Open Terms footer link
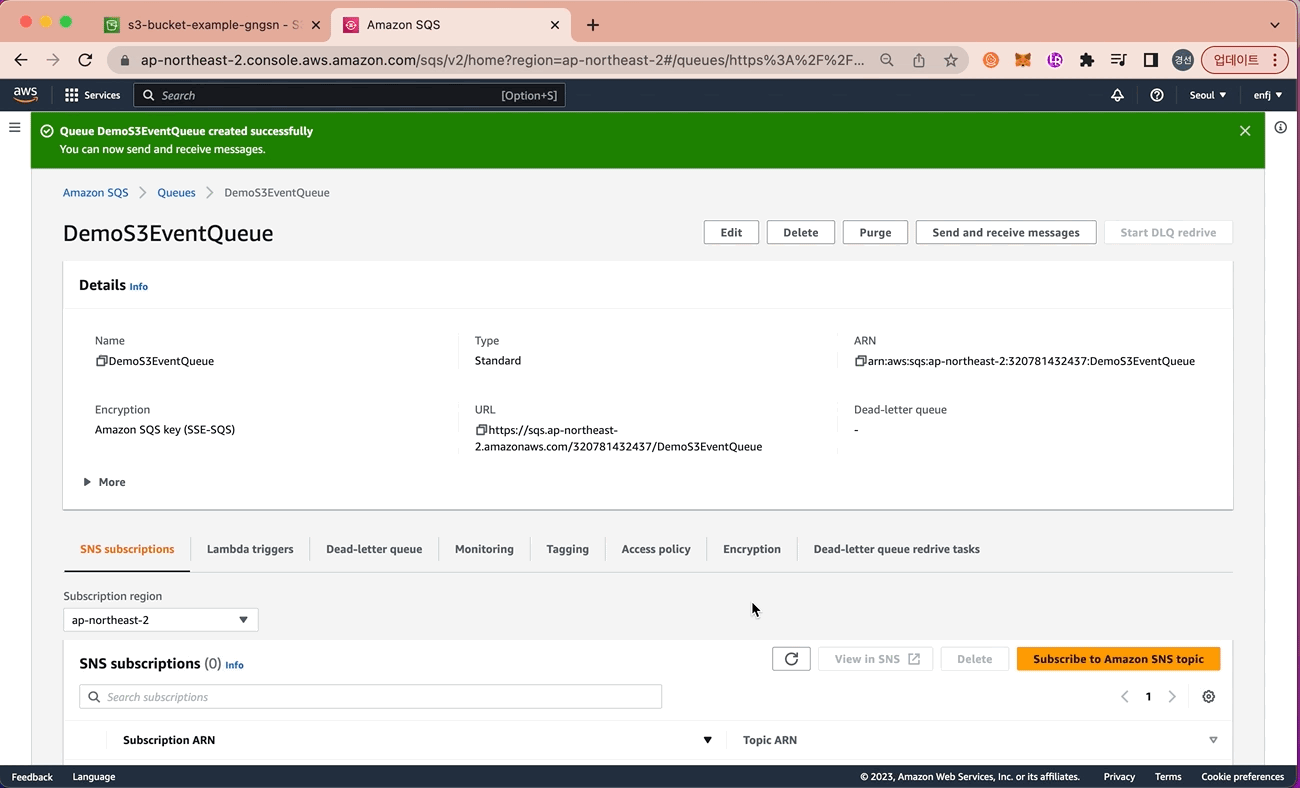This screenshot has width=1300, height=788. 1168,777
